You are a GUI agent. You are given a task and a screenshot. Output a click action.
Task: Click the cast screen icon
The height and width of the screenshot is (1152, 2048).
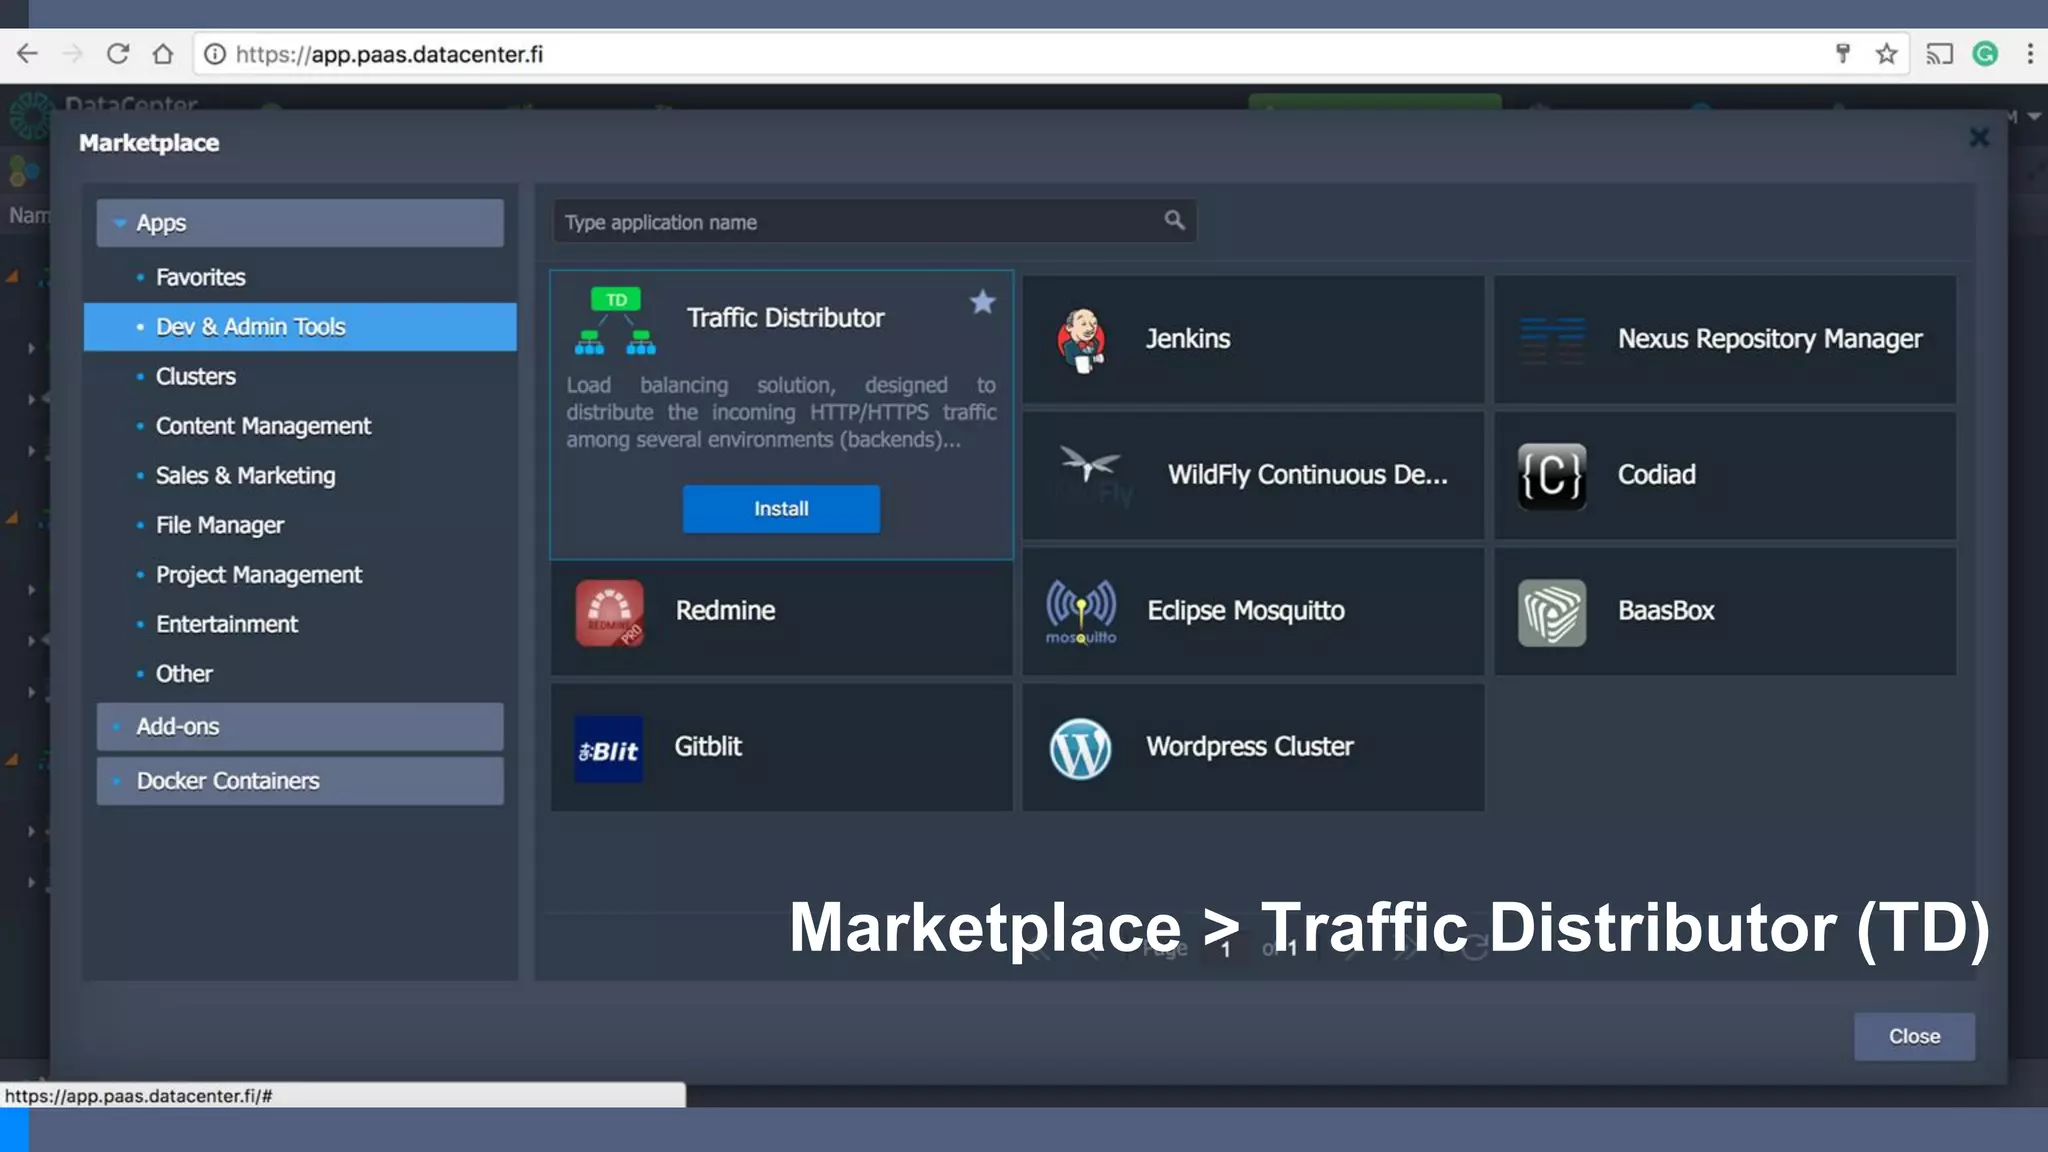[1939, 54]
